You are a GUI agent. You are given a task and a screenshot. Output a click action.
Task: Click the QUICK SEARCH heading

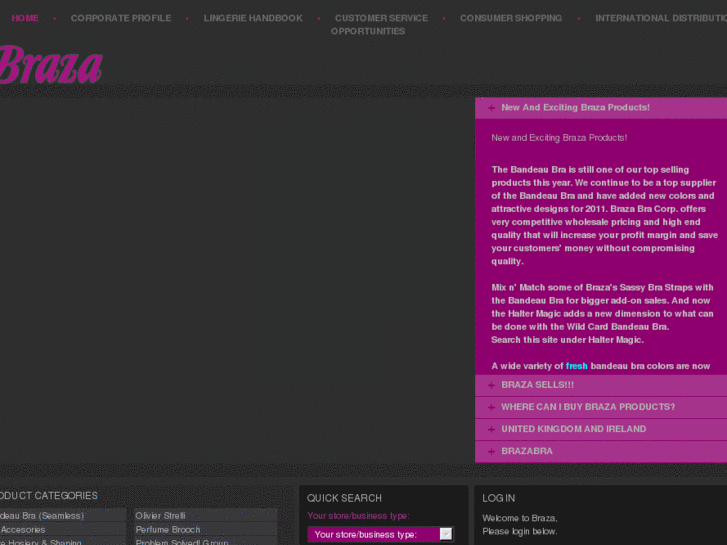[344, 498]
